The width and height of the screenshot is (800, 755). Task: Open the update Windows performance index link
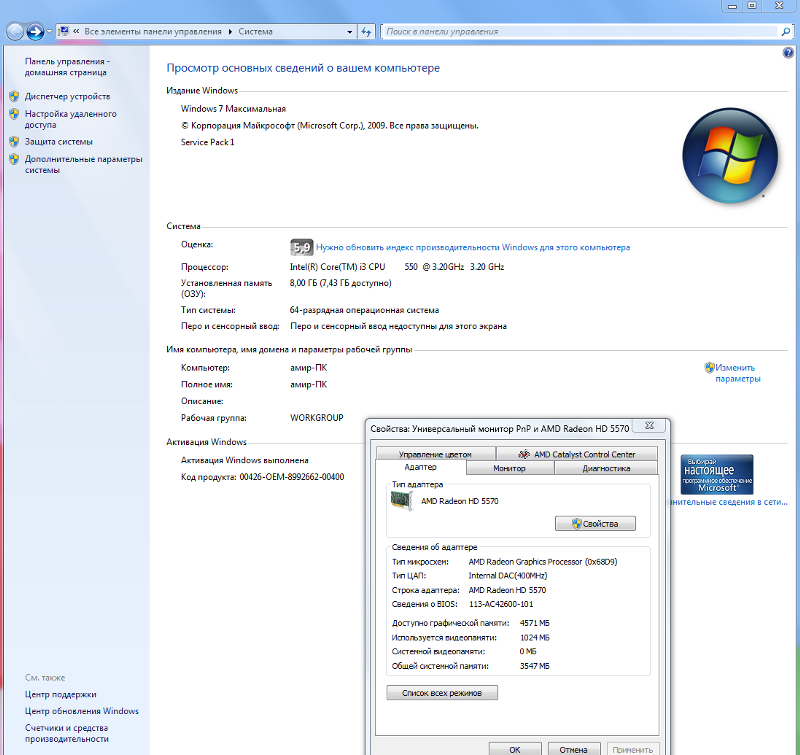click(473, 247)
